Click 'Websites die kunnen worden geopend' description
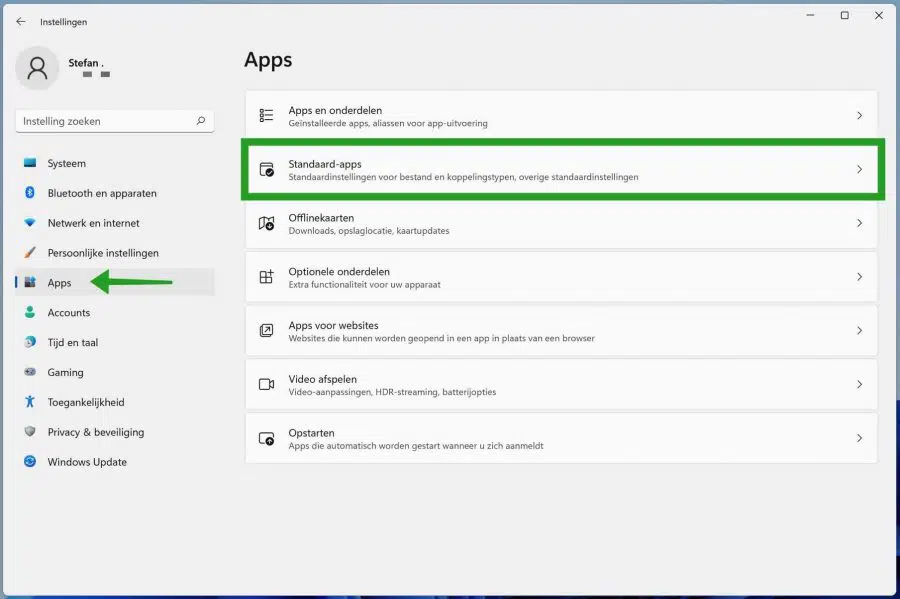 (x=441, y=339)
